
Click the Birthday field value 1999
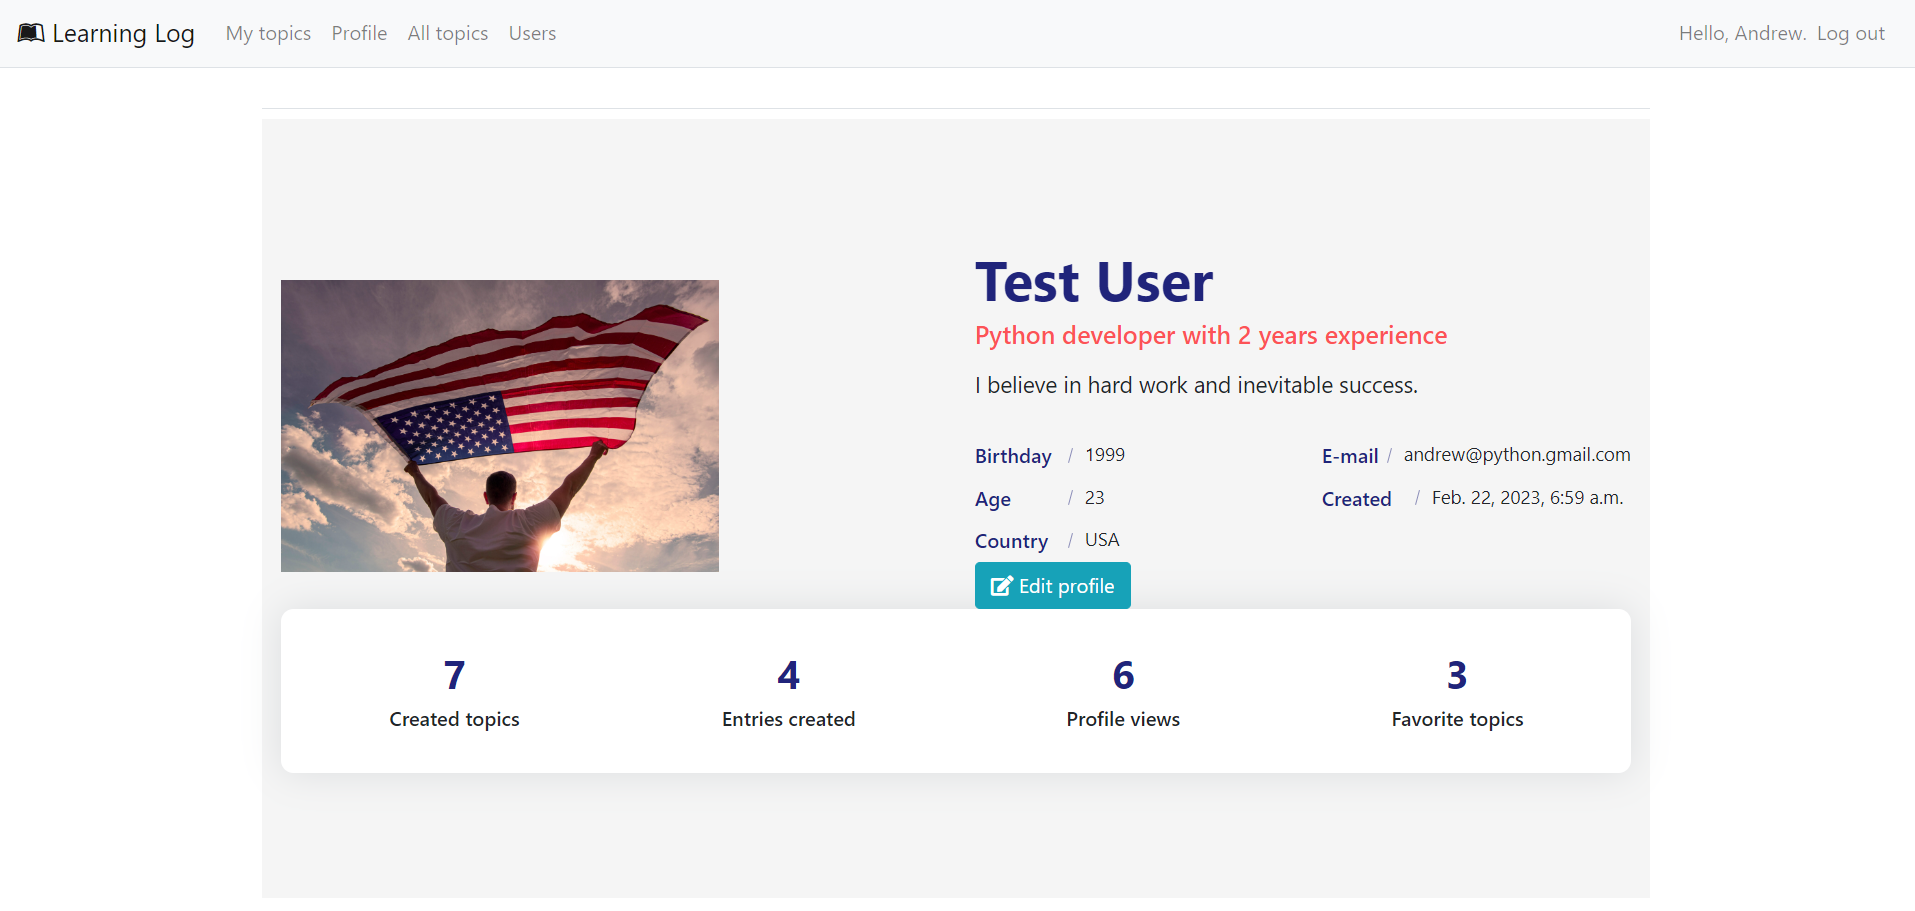tap(1105, 454)
